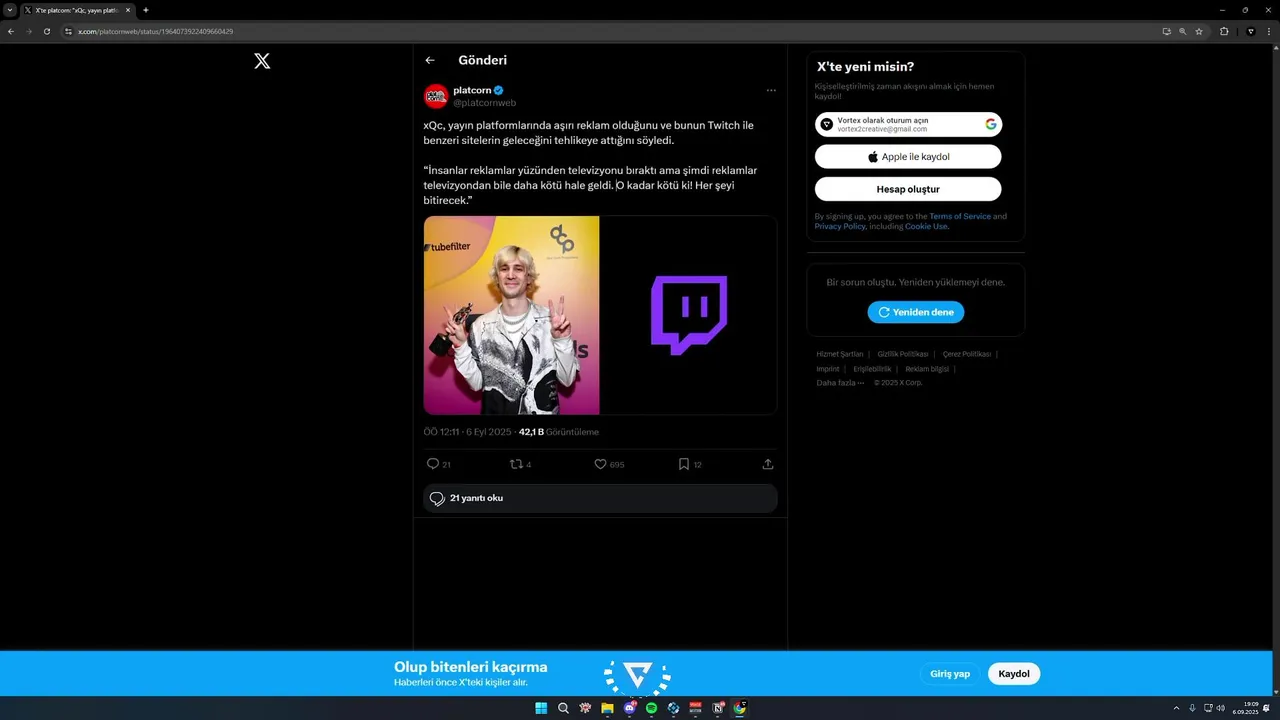Viewport: 1280px width, 720px height.
Task: Click the site info icon in the address bar
Action: (69, 31)
